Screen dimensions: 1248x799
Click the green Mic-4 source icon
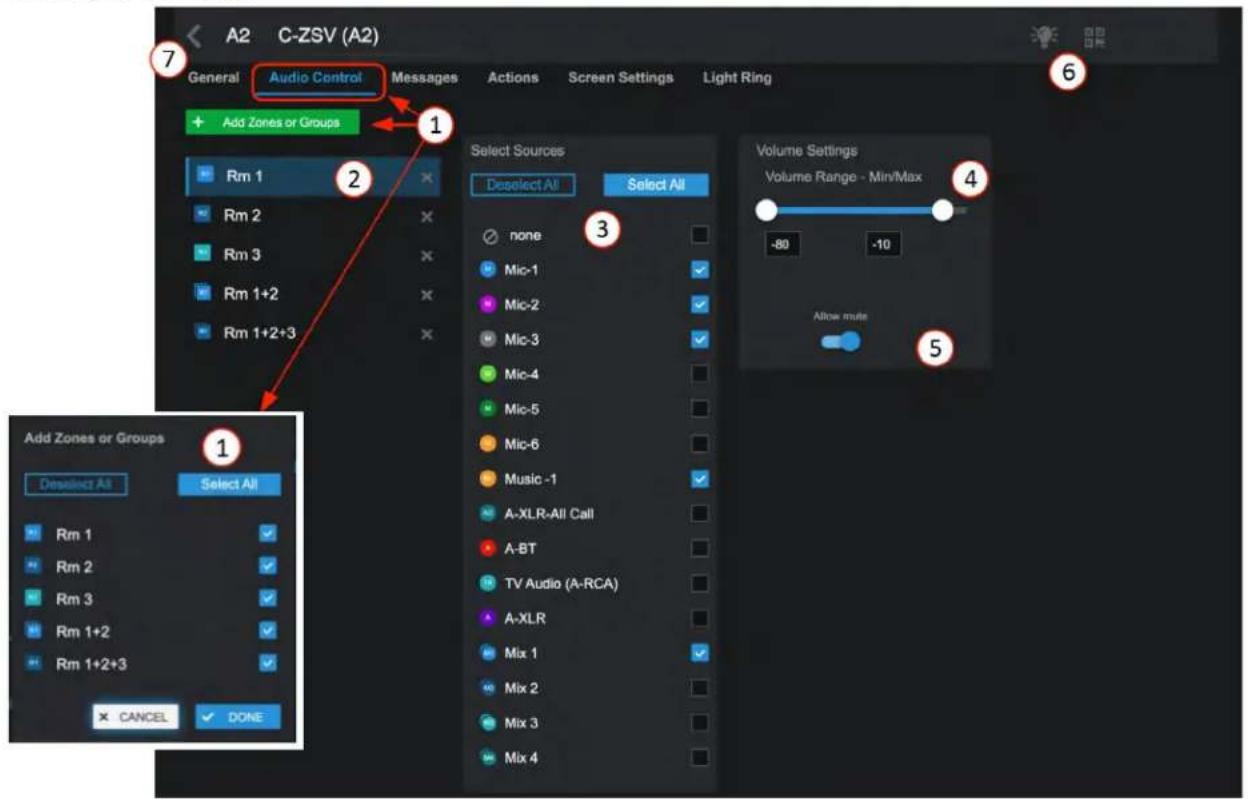pos(488,374)
